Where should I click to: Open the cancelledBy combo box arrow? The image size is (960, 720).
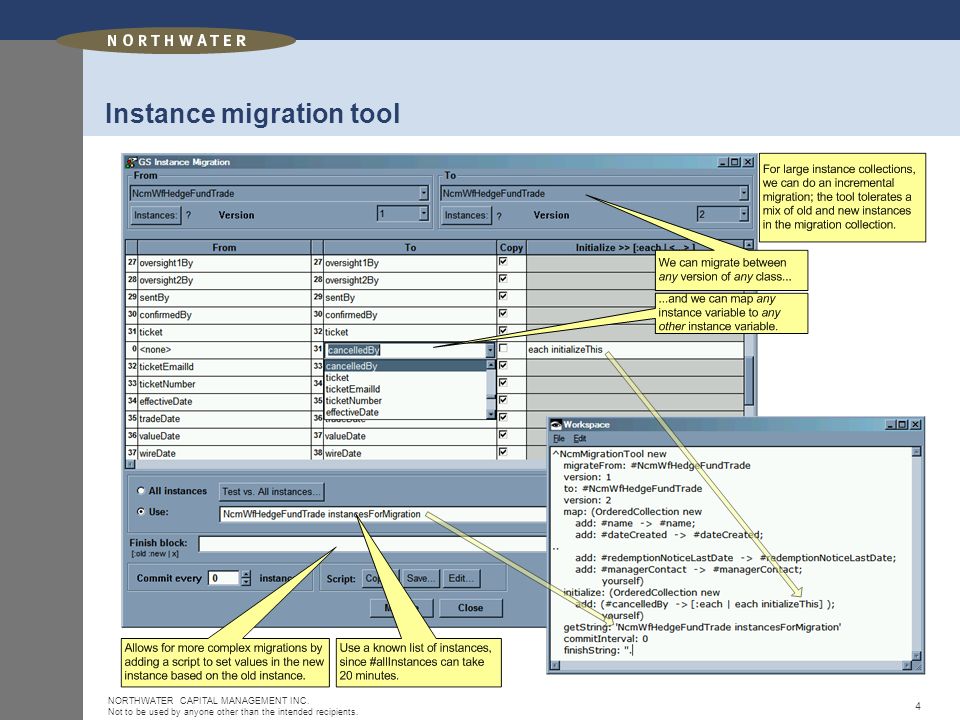click(x=490, y=350)
